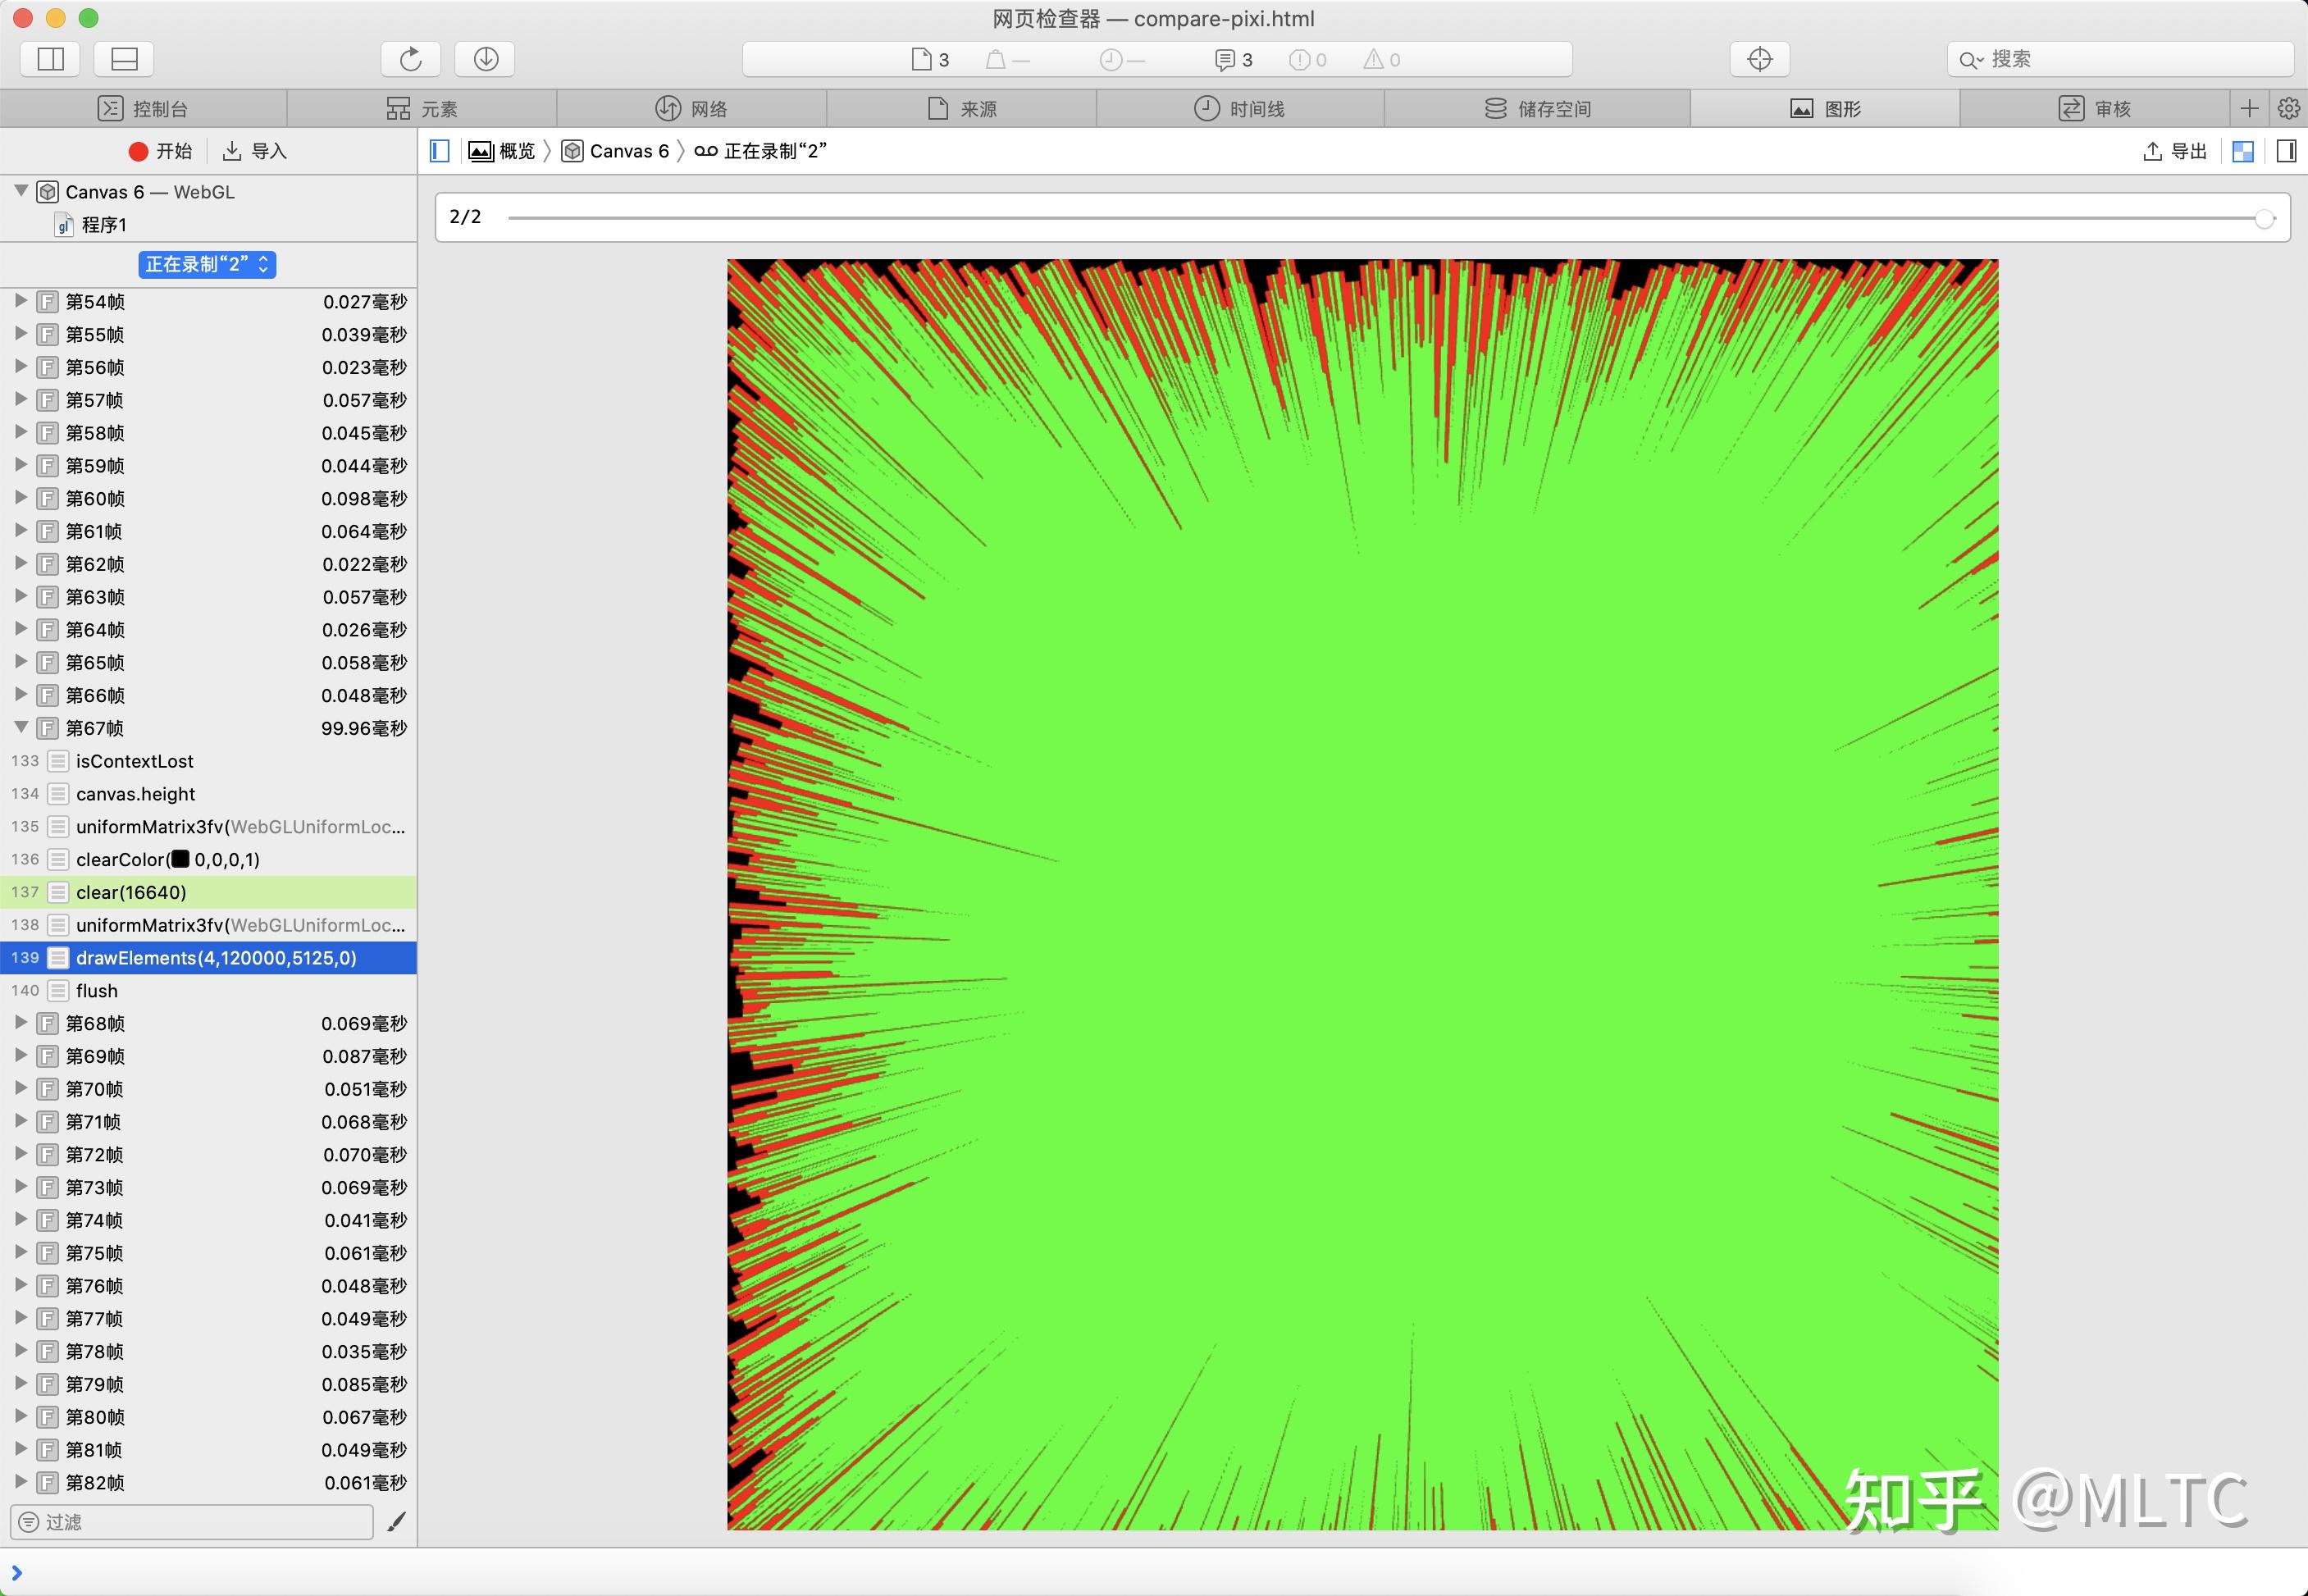Image resolution: width=2308 pixels, height=1596 pixels.
Task: Click the filter input field
Action: [x=192, y=1521]
